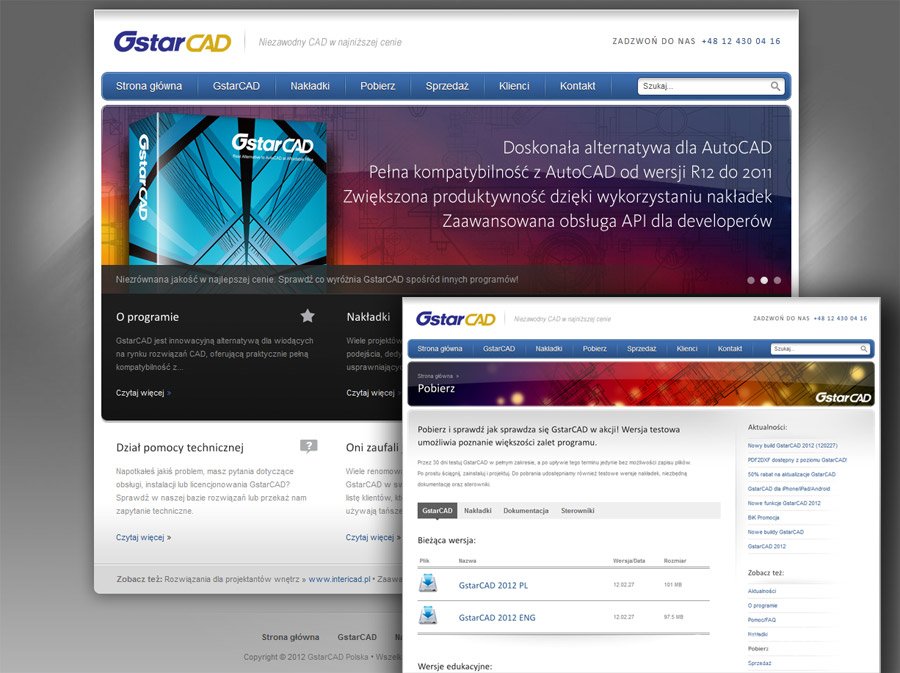Viewport: 900px width, 673px height.
Task: Open Strona główna in the Pobierz page navigation bar
Action: [x=440, y=349]
